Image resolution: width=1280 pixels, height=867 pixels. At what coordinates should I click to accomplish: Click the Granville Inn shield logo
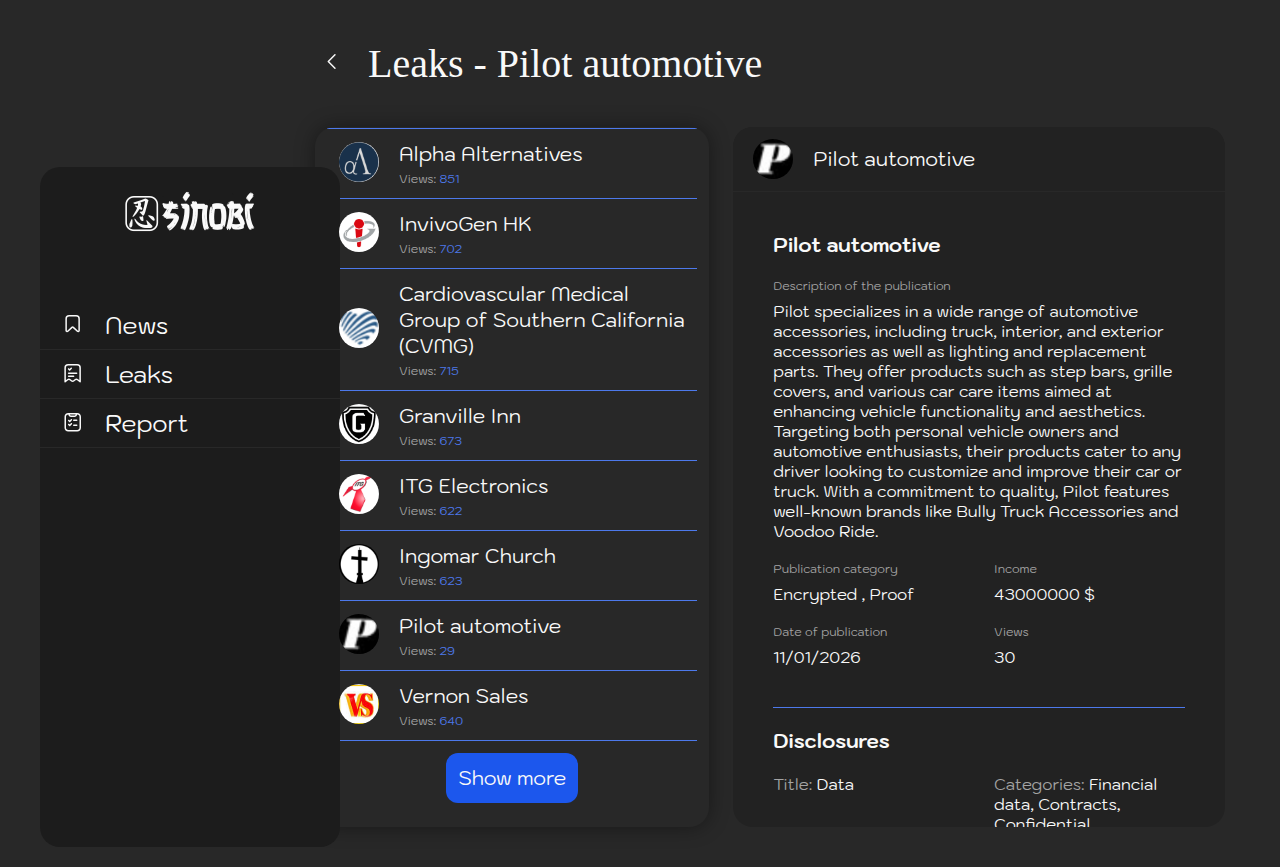[x=359, y=424]
